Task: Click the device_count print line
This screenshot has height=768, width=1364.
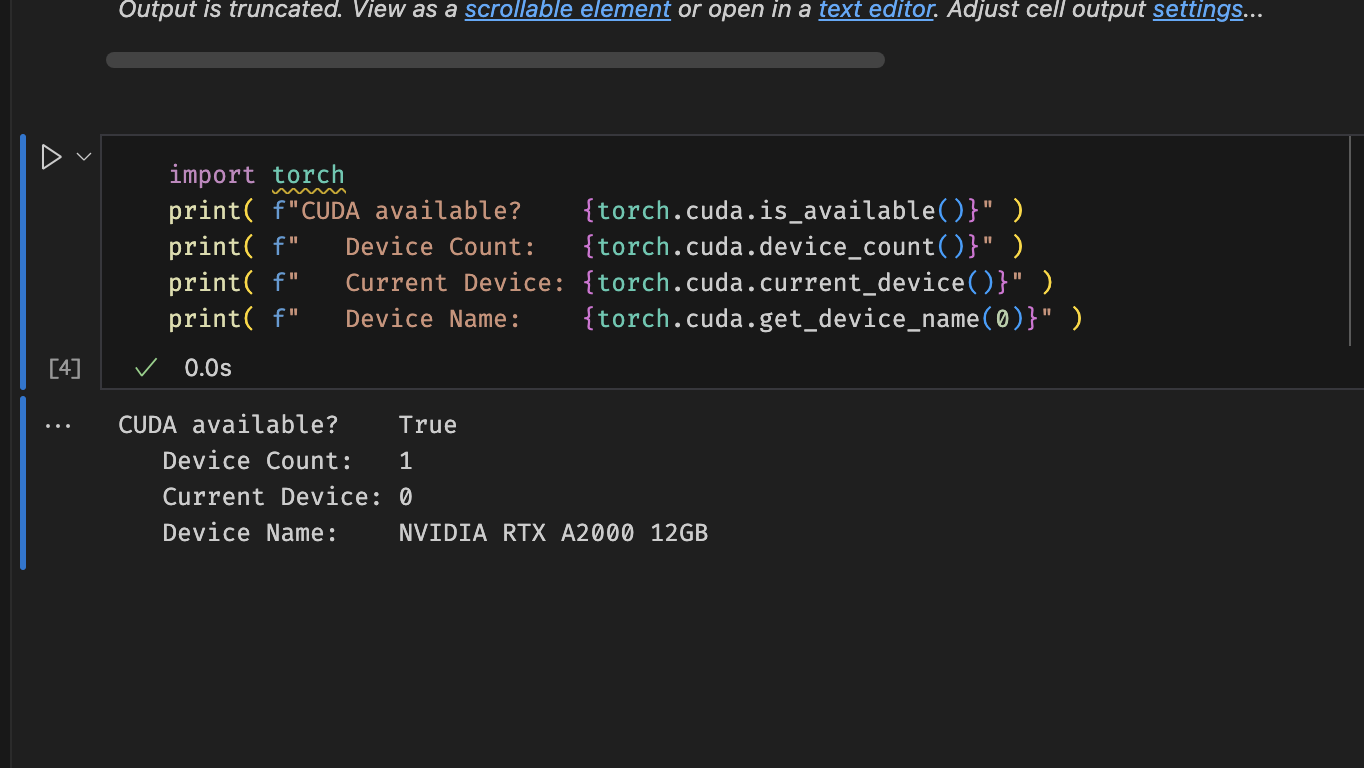Action: pyautogui.click(x=596, y=247)
